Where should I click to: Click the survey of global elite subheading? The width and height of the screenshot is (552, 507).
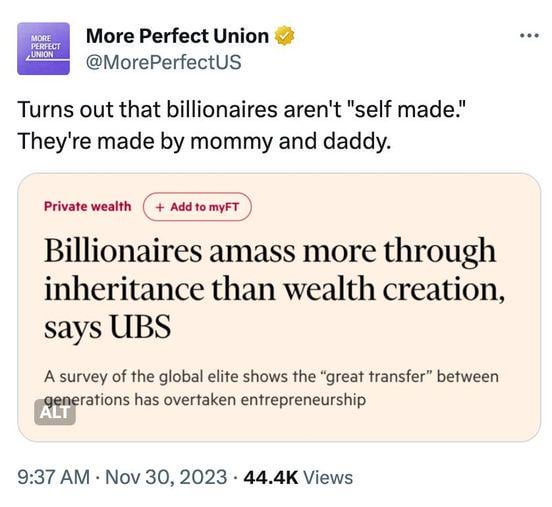click(271, 388)
